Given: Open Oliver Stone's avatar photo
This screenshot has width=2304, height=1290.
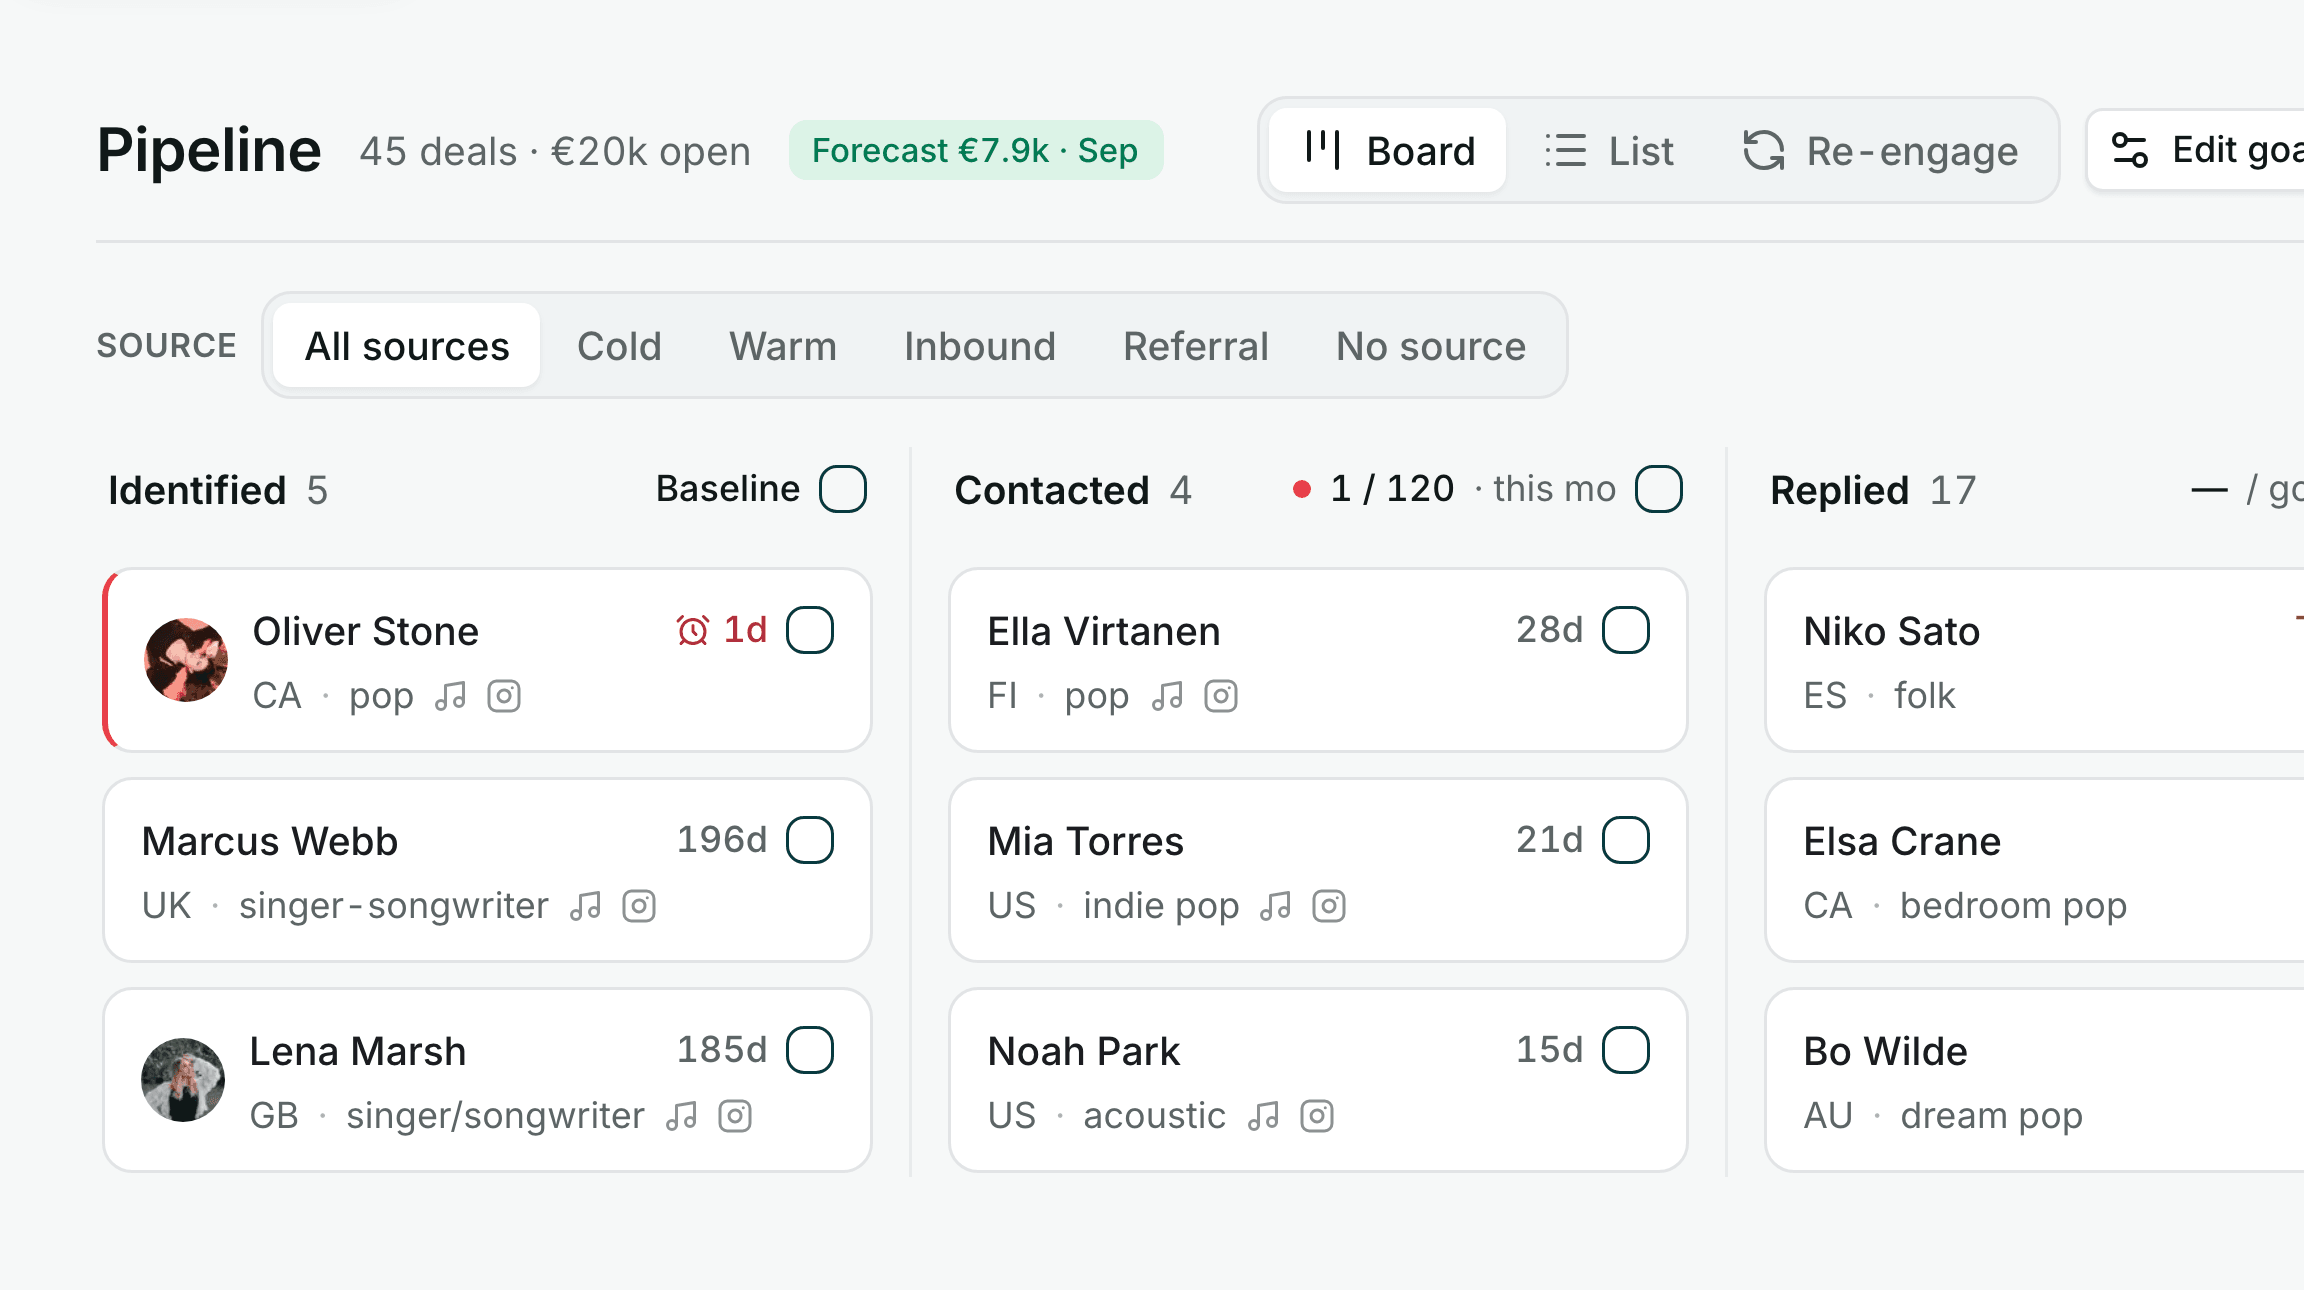Looking at the screenshot, I should 186,660.
